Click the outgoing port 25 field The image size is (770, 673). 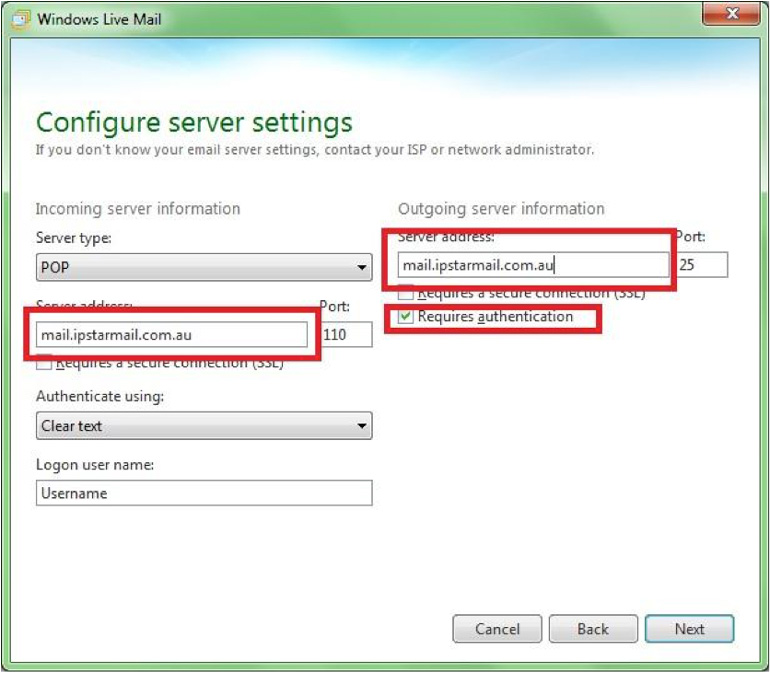[x=703, y=265]
